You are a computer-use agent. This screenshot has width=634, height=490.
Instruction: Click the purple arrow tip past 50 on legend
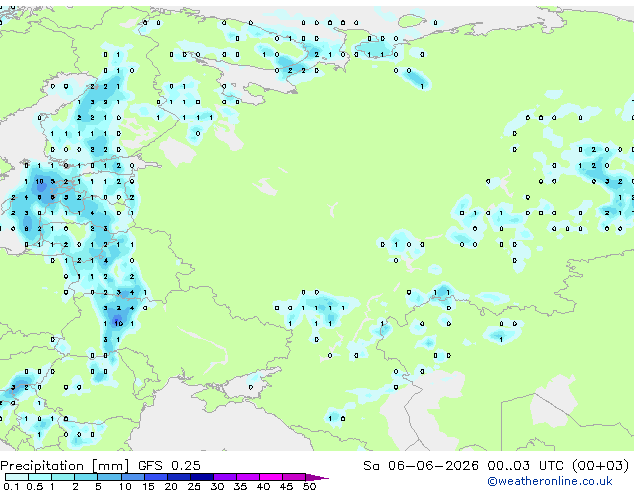point(317,477)
